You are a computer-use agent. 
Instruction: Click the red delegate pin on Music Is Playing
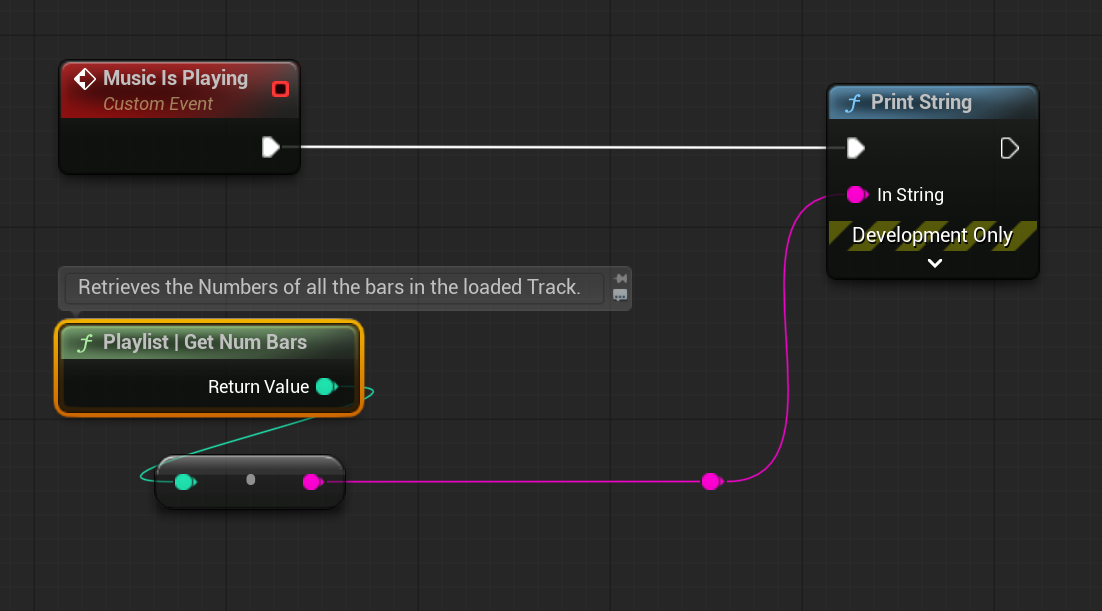[x=280, y=89]
